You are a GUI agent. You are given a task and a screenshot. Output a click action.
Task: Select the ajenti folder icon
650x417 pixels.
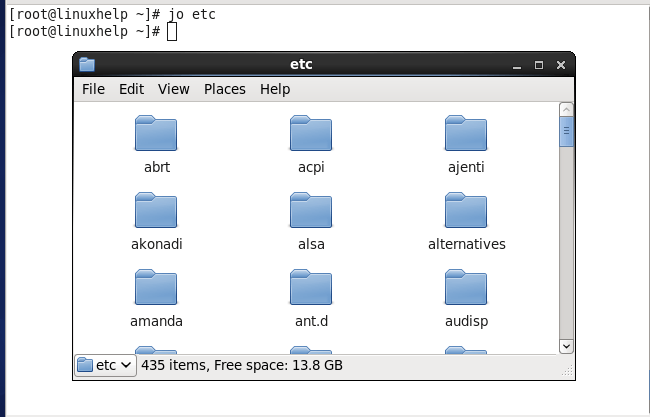click(x=466, y=133)
